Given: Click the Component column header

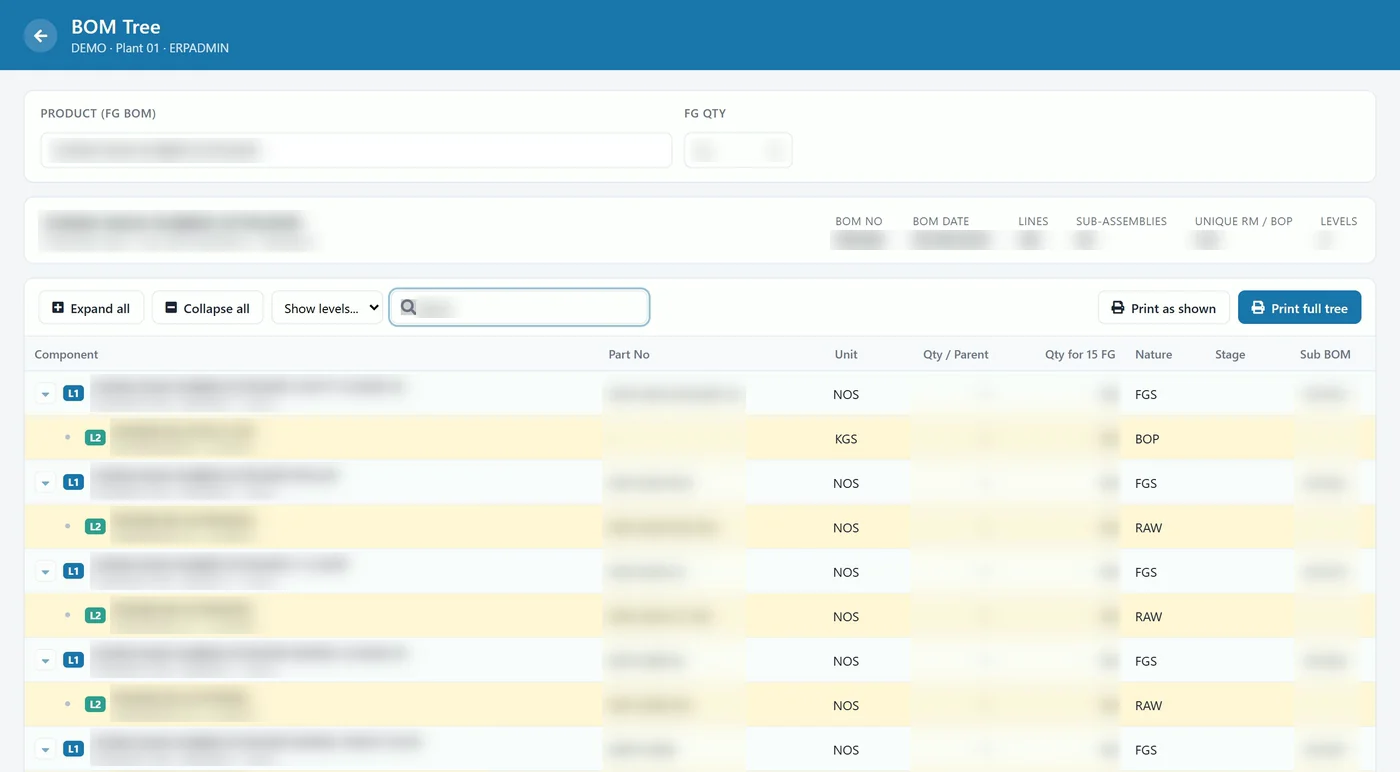Looking at the screenshot, I should click(x=66, y=354).
